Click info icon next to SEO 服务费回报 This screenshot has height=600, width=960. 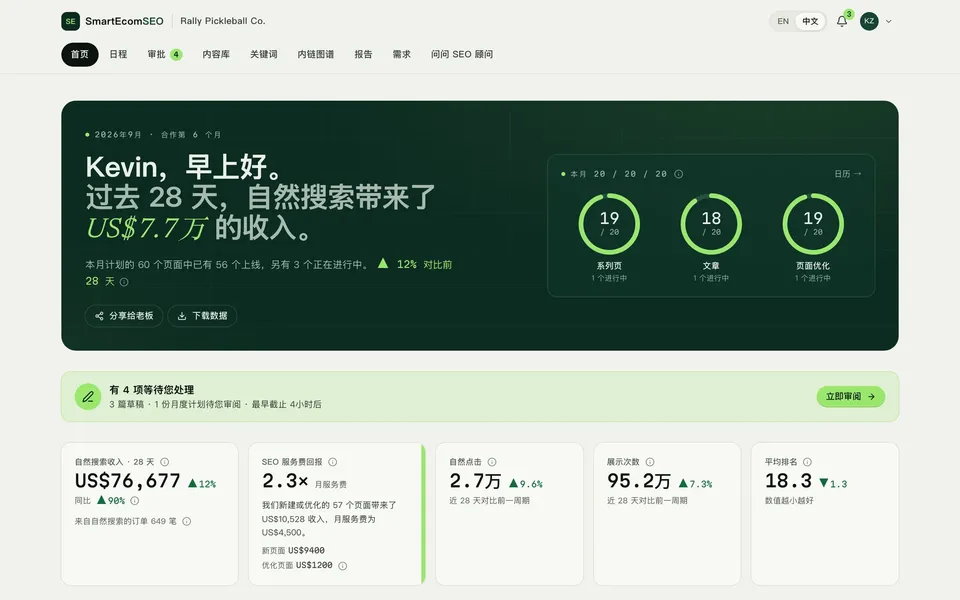(x=332, y=462)
